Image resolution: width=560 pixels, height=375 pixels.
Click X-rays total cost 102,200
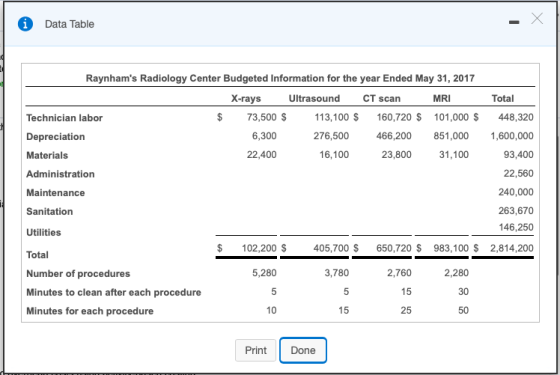(259, 248)
